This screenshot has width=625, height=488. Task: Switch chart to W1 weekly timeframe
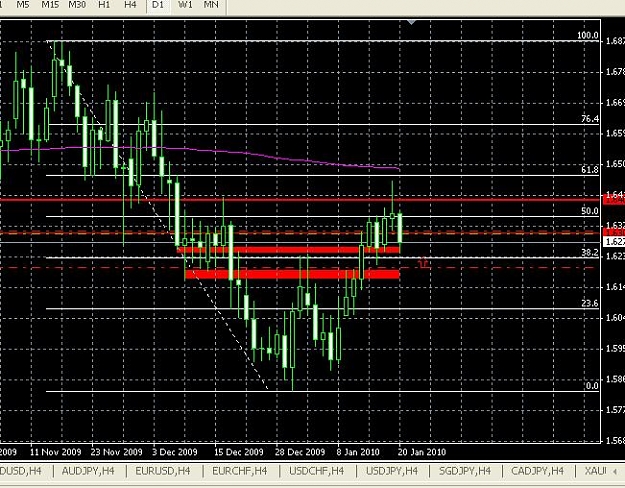pyautogui.click(x=185, y=5)
